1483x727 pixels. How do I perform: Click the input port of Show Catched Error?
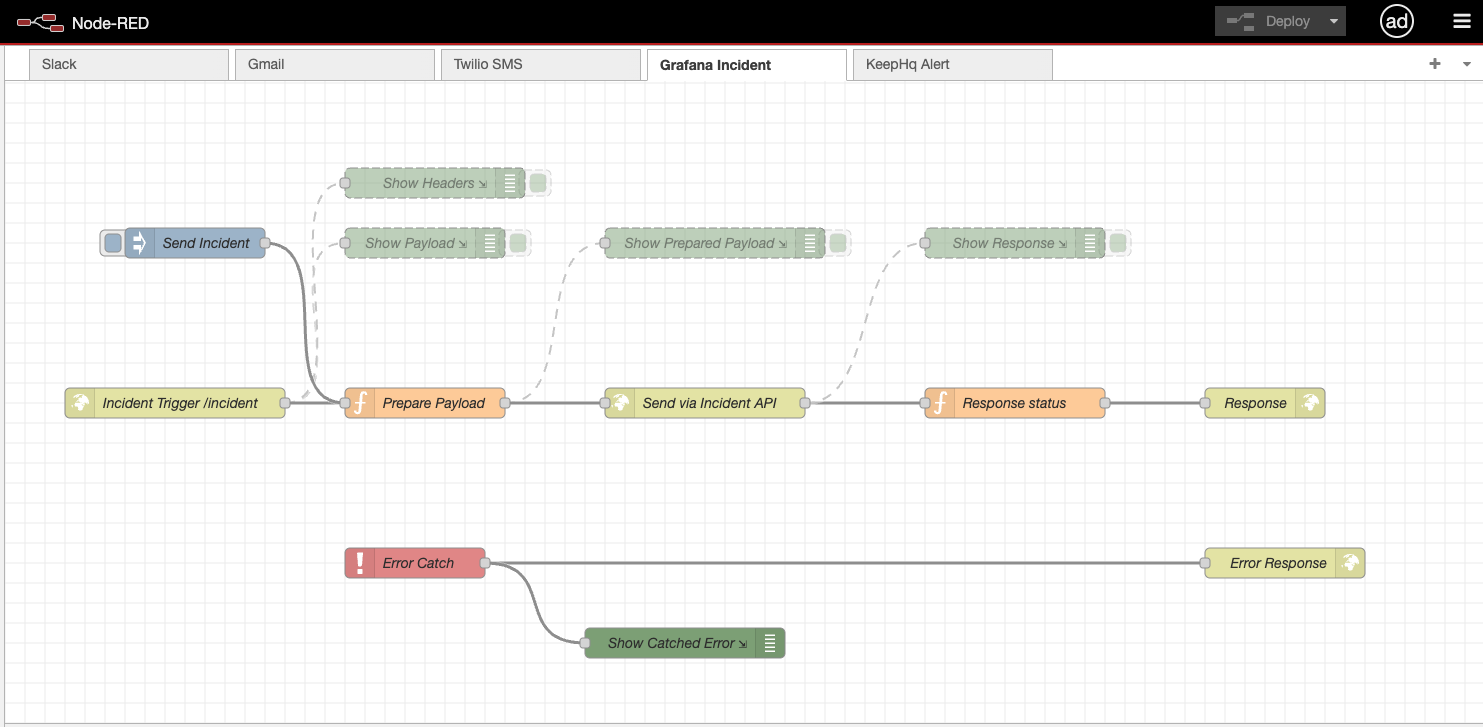click(585, 643)
